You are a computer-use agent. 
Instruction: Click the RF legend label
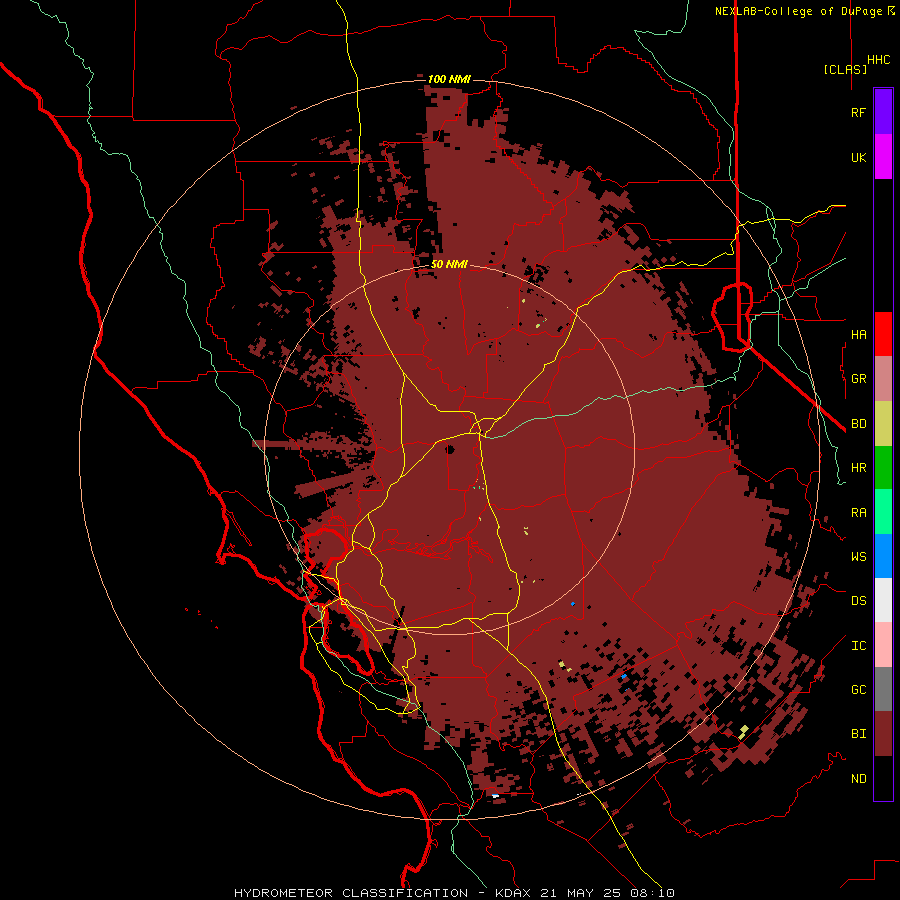tap(858, 112)
